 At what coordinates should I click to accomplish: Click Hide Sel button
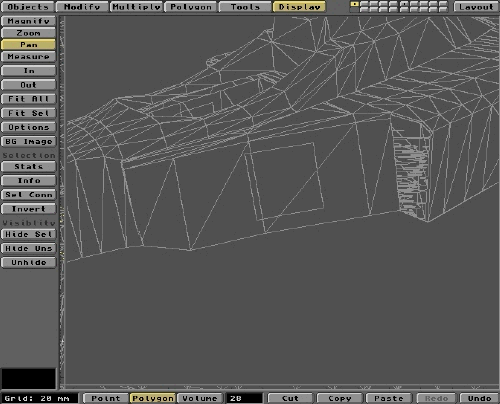point(29,234)
